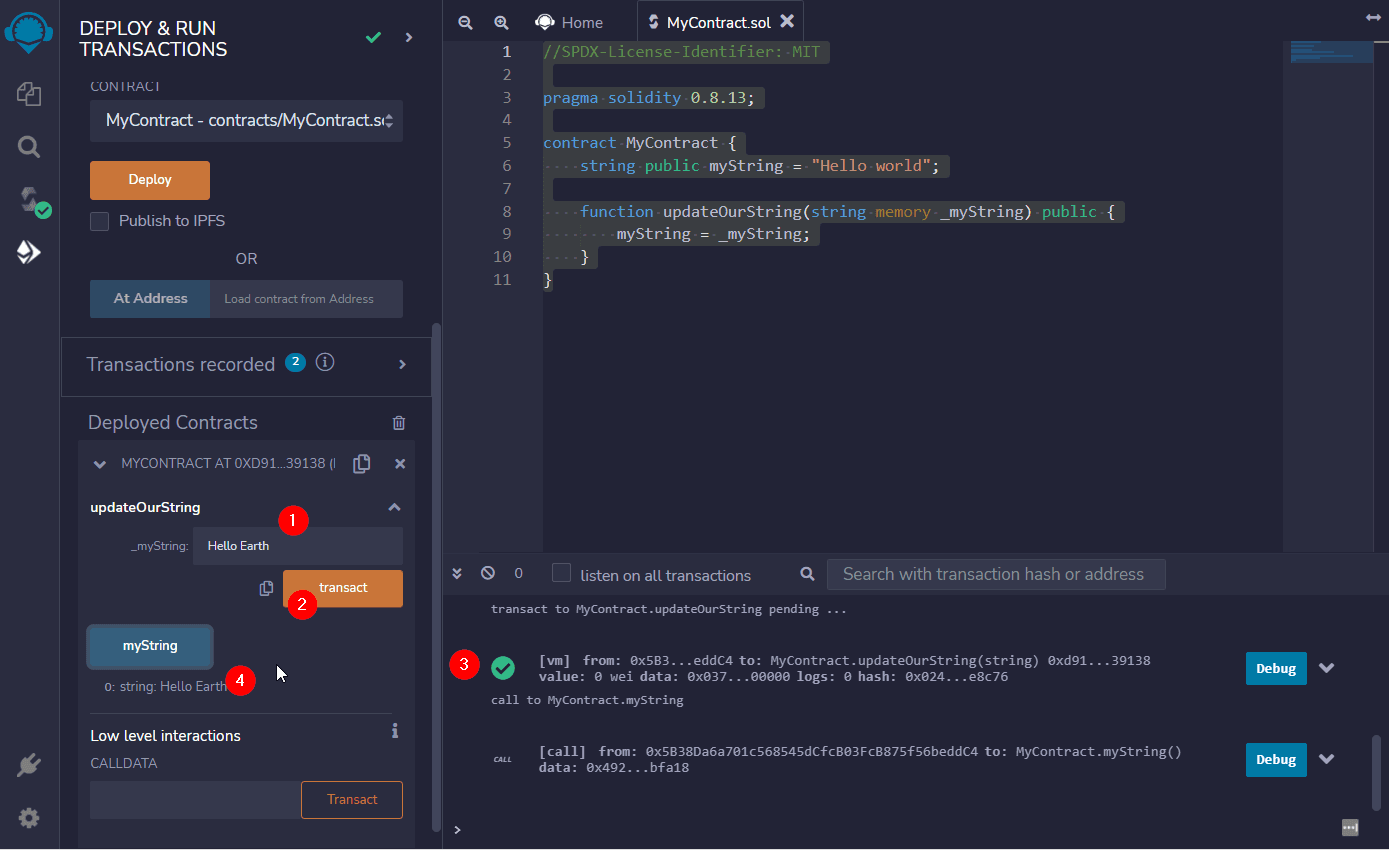
Task: Click the myString getter button
Action: [150, 646]
